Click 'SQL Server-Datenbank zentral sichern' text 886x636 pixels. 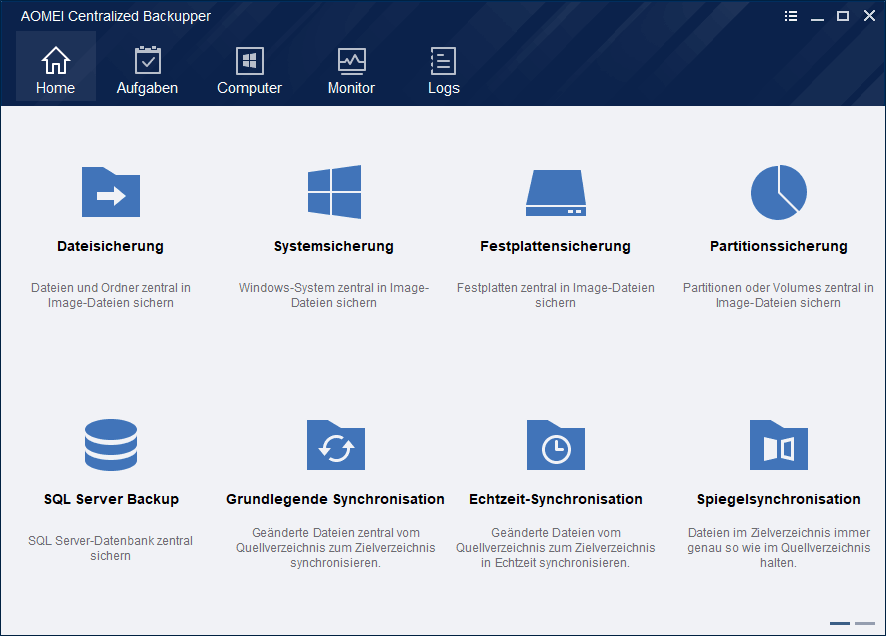(x=111, y=548)
